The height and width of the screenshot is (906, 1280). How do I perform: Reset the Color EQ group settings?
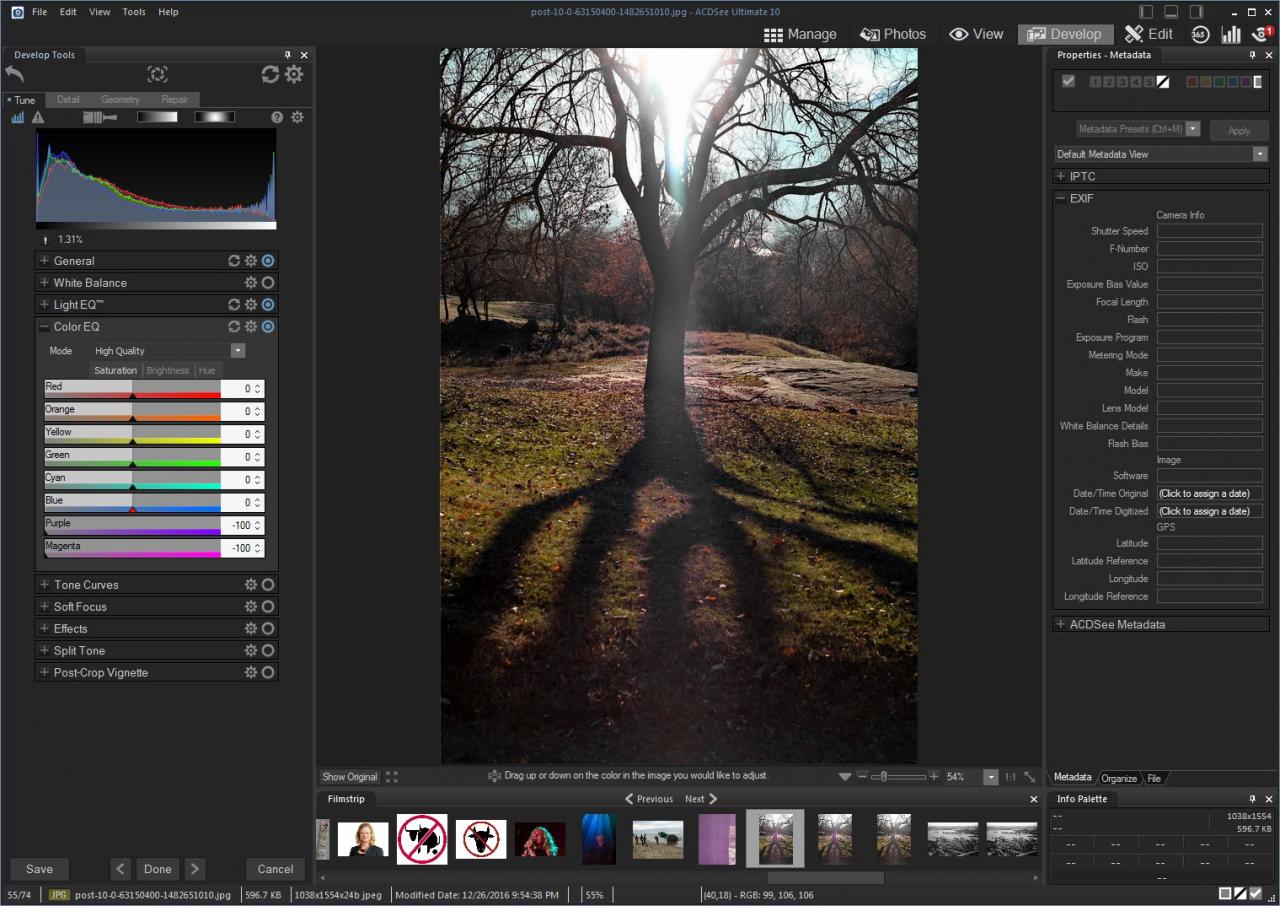tap(234, 327)
